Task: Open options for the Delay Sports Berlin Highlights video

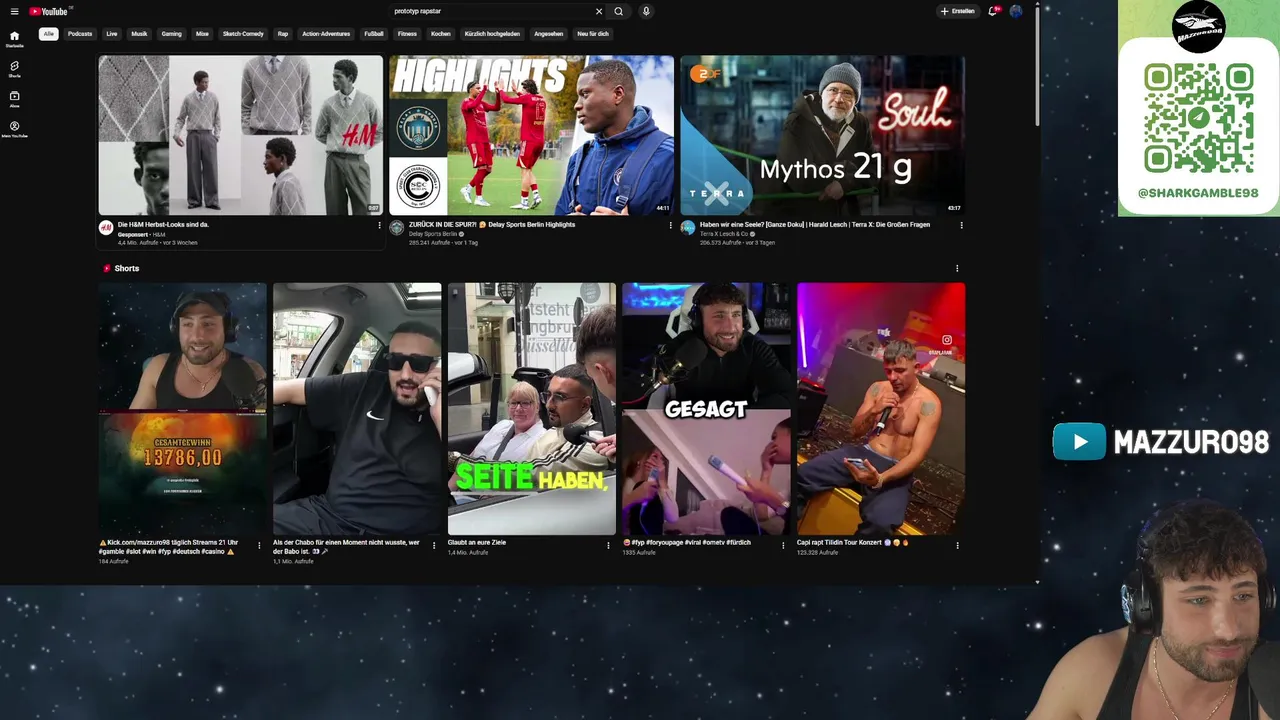Action: click(670, 225)
